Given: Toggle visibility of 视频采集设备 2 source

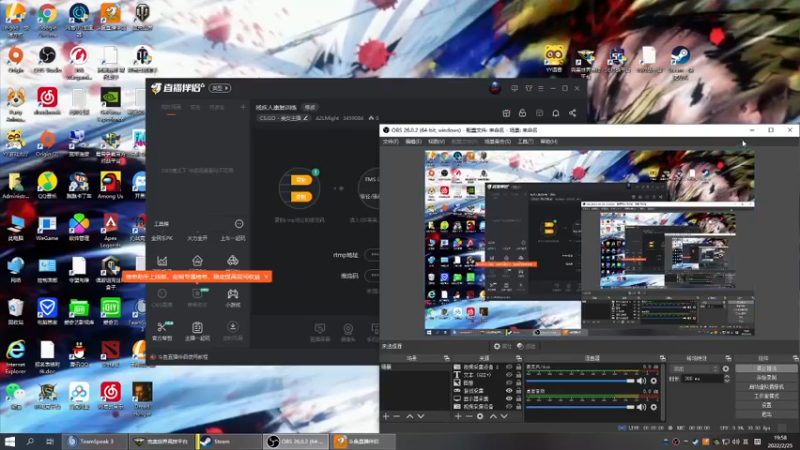Looking at the screenshot, I should click(x=509, y=367).
